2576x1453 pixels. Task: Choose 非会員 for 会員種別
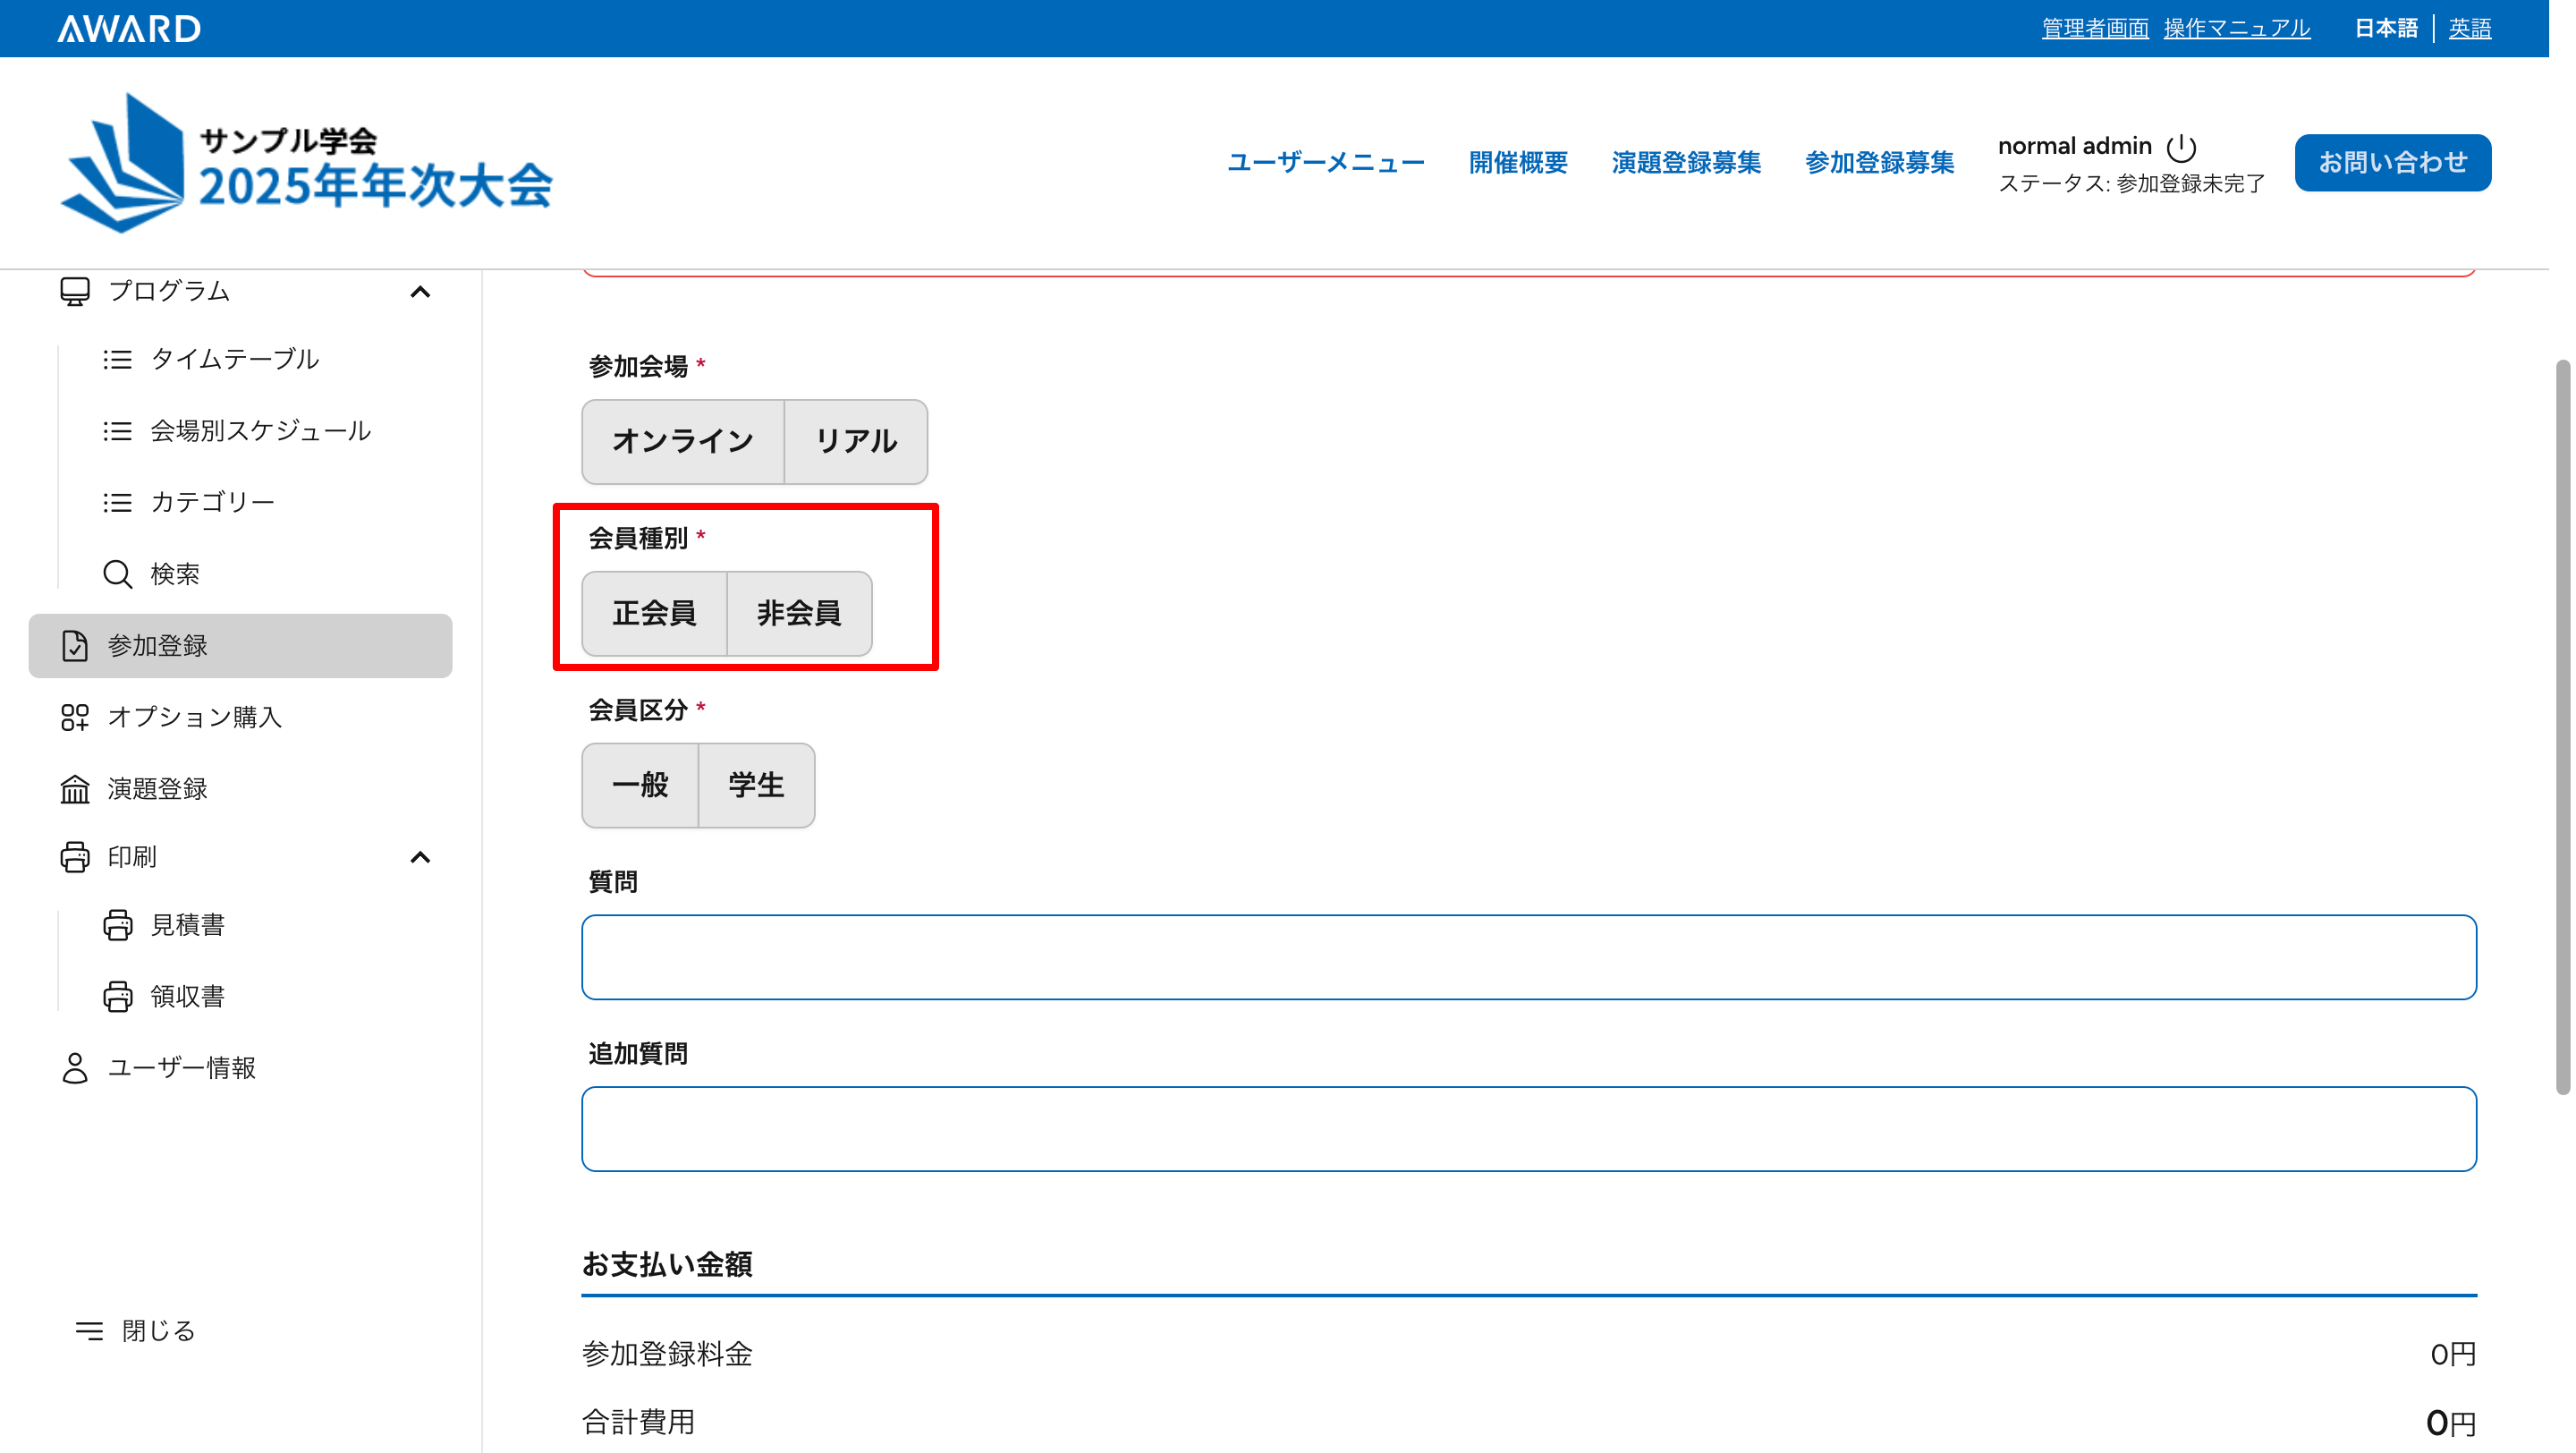click(x=799, y=614)
